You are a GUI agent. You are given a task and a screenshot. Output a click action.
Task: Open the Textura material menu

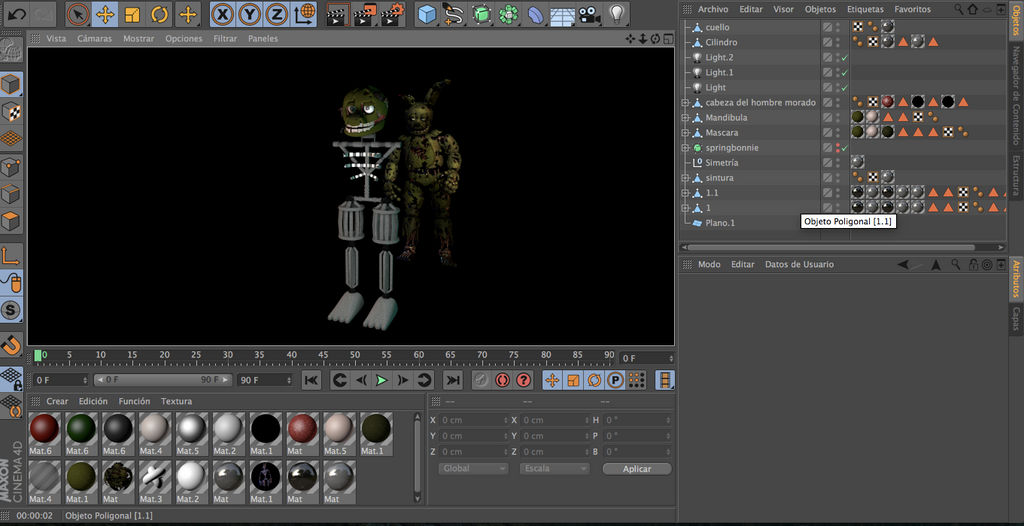pyautogui.click(x=176, y=401)
